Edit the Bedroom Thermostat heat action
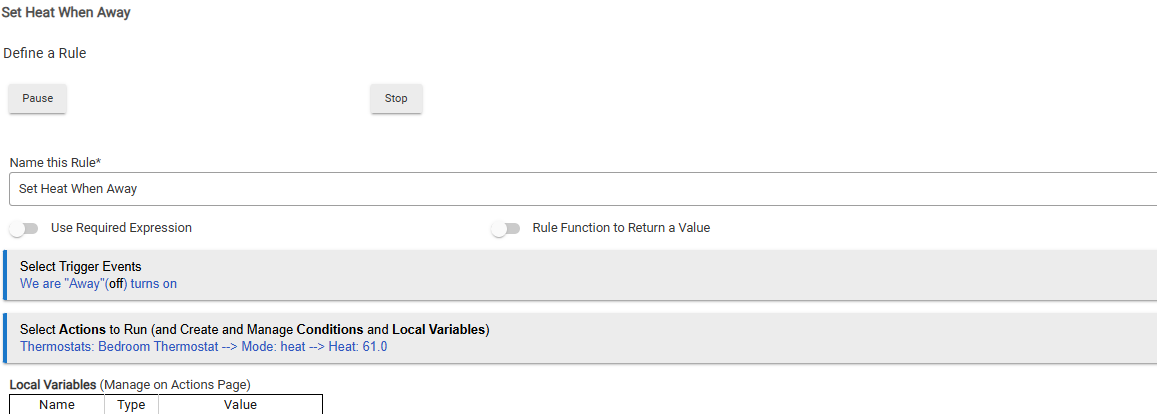The image size is (1157, 414). point(204,346)
